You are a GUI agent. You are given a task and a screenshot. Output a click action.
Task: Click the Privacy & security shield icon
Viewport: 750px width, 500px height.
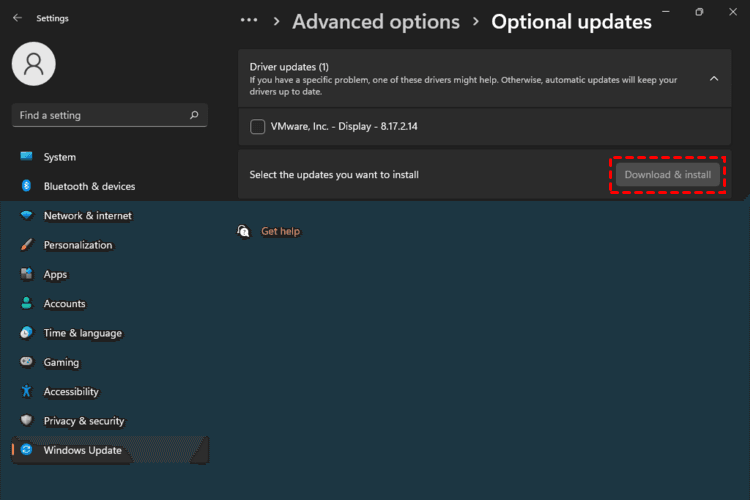(x=26, y=421)
